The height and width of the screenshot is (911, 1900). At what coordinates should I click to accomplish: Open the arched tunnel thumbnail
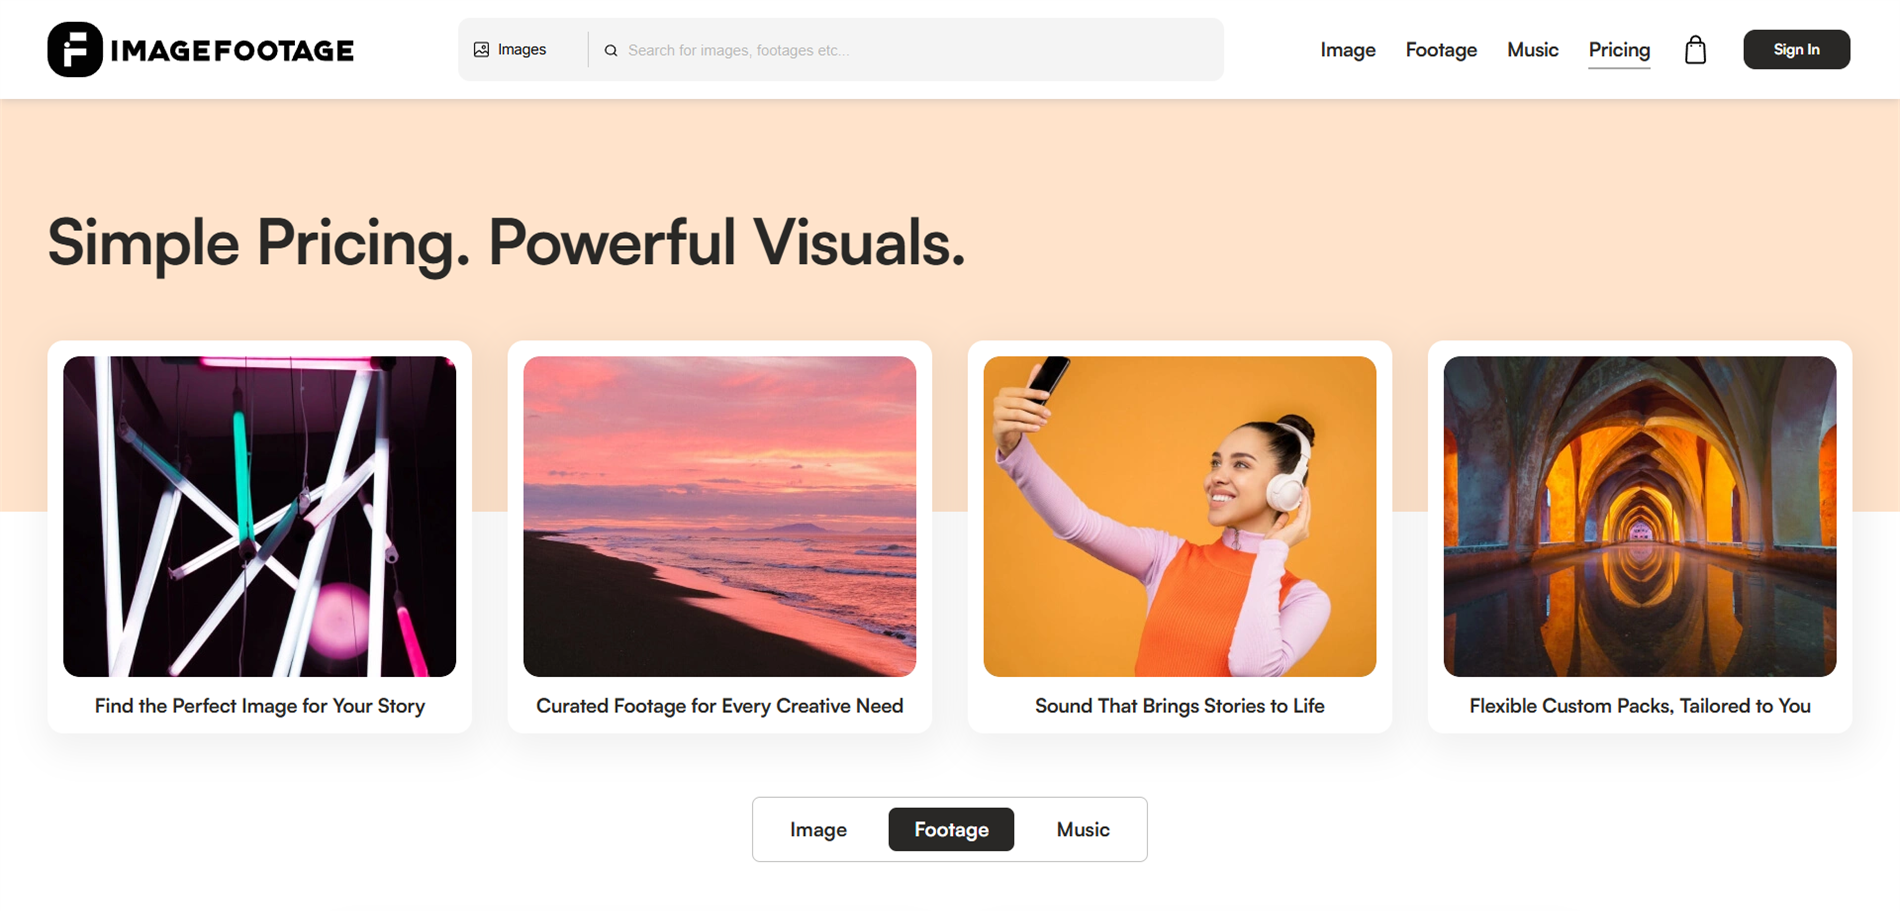tap(1639, 516)
